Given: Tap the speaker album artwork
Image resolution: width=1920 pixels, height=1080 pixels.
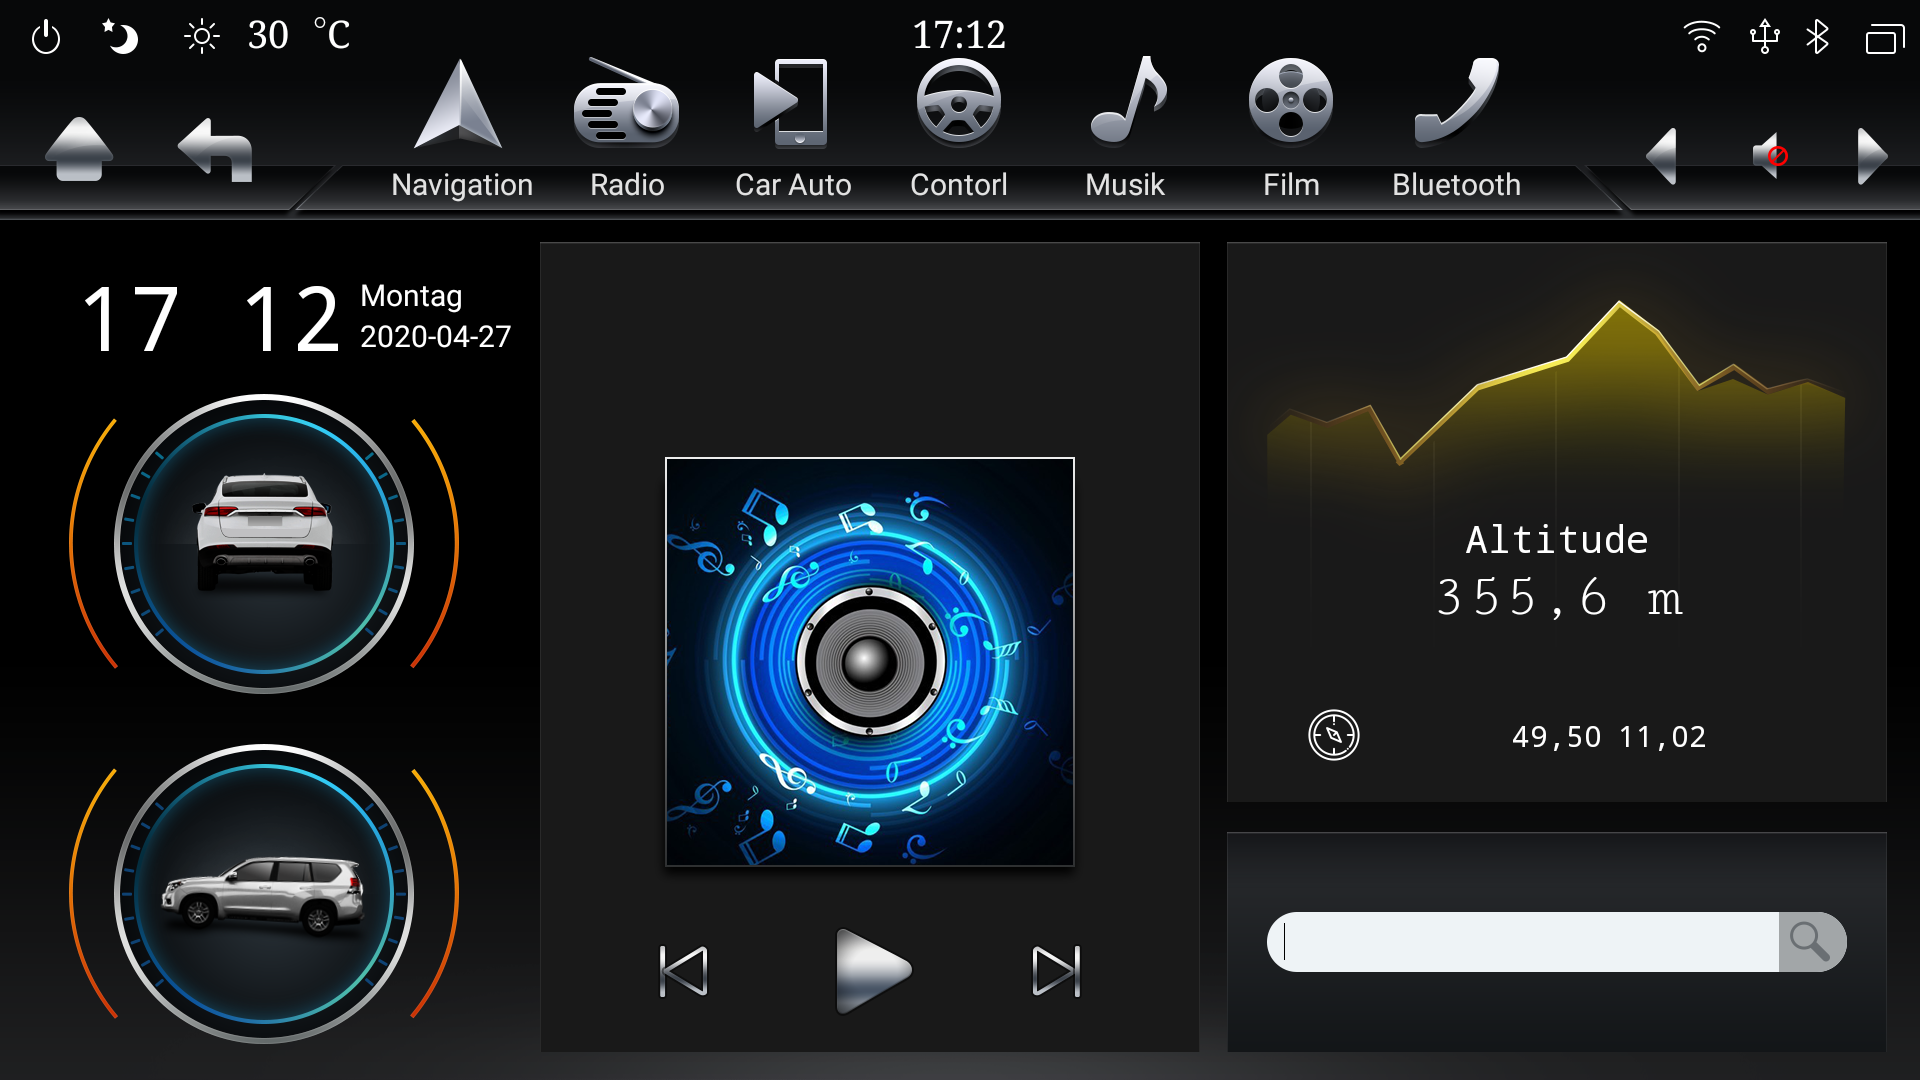Looking at the screenshot, I should [870, 662].
